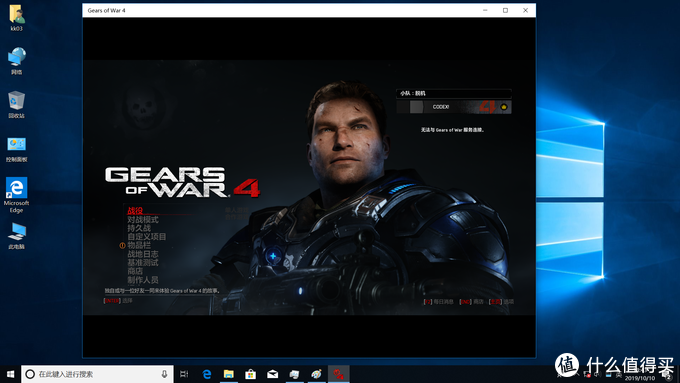Viewport: 680px width, 383px height.
Task: Maximize the Gears of War 4 window
Action: 505,10
